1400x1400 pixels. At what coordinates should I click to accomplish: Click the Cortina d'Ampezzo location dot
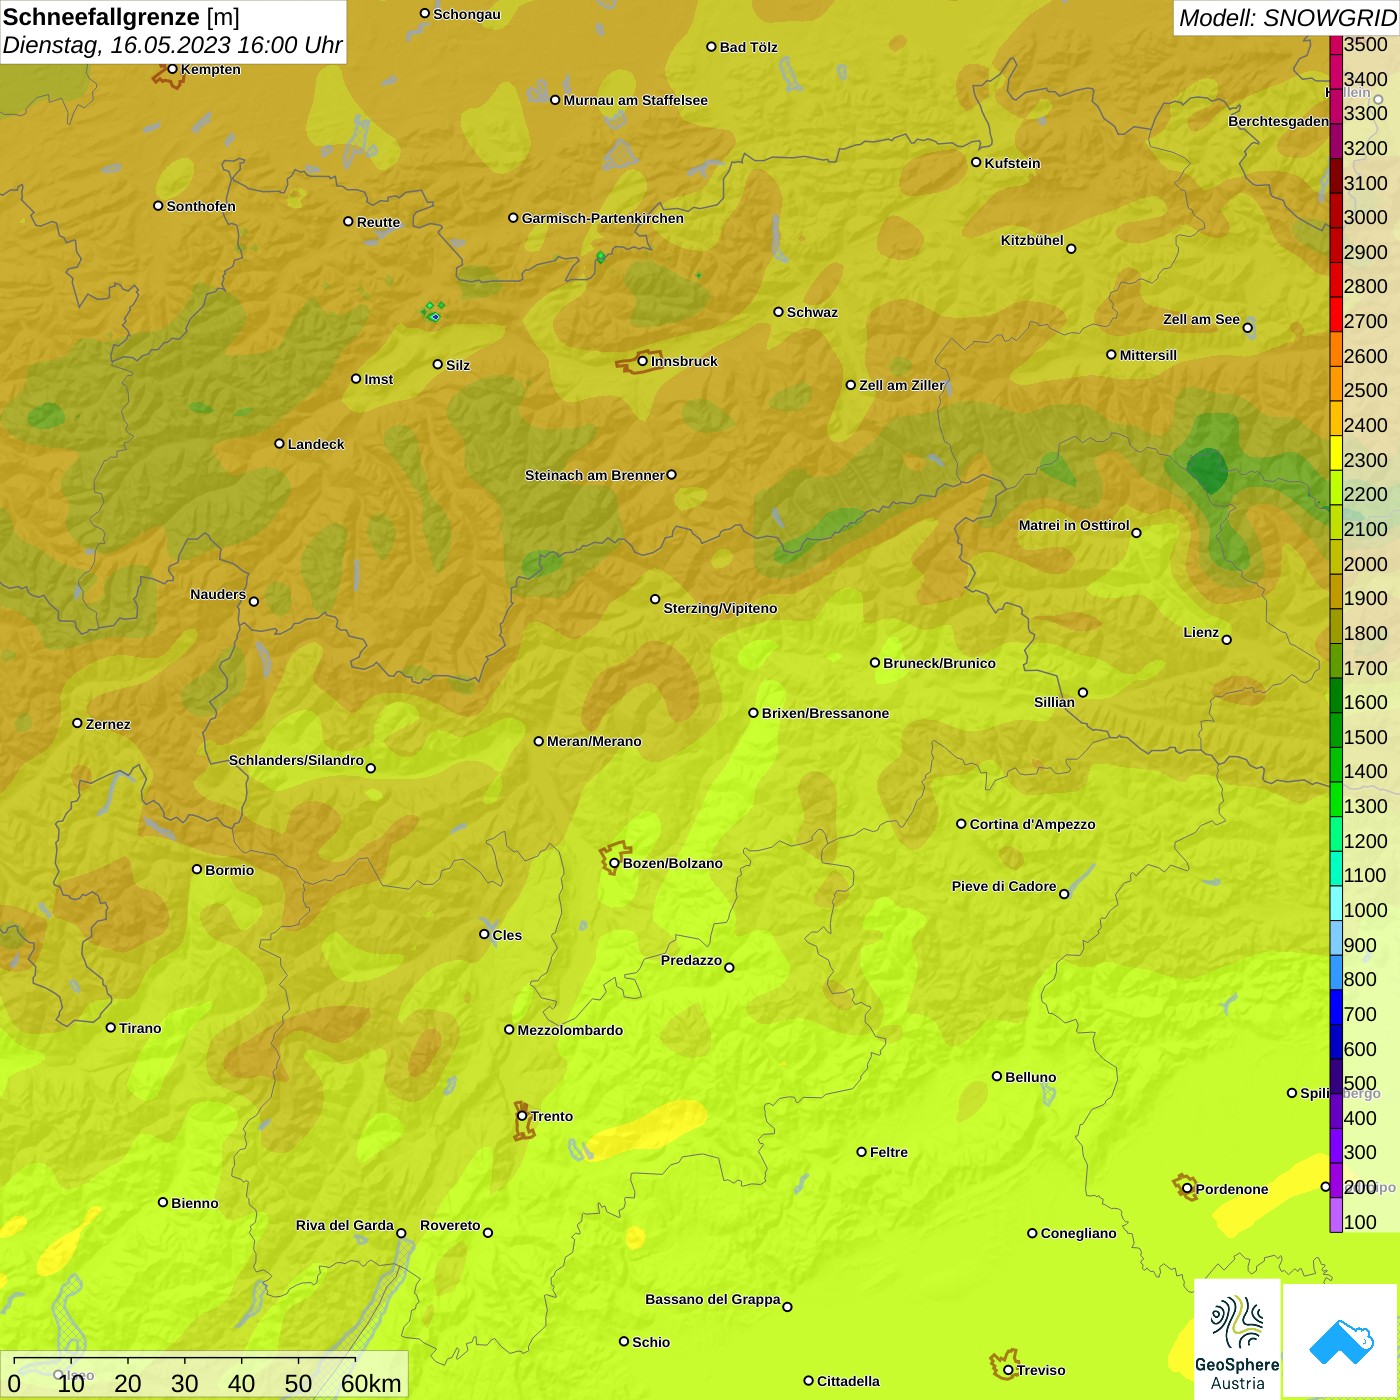point(961,824)
